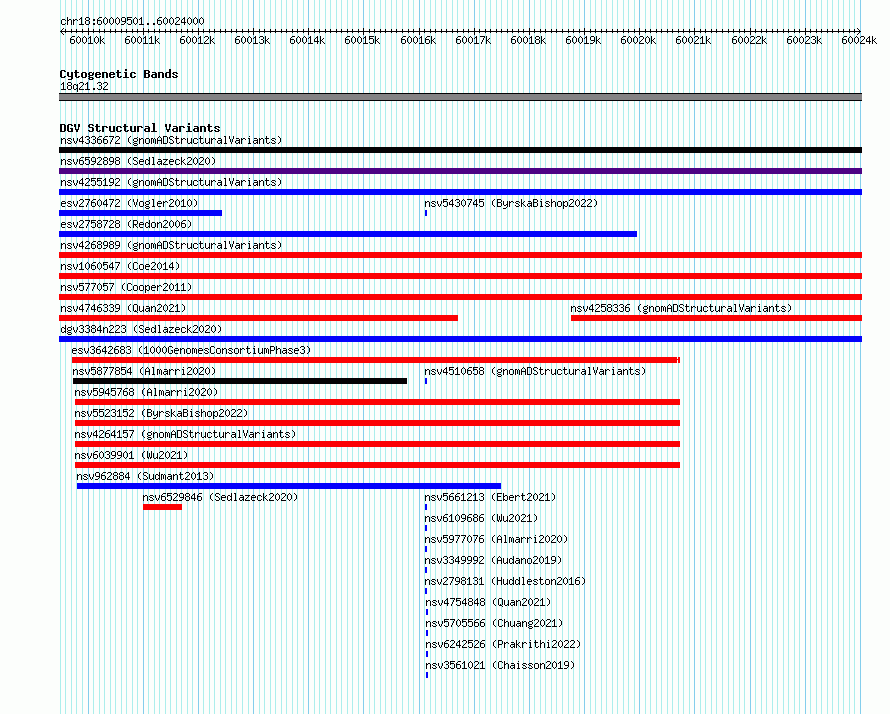
Task: Select the 60021k ruler position
Action: (x=693, y=40)
